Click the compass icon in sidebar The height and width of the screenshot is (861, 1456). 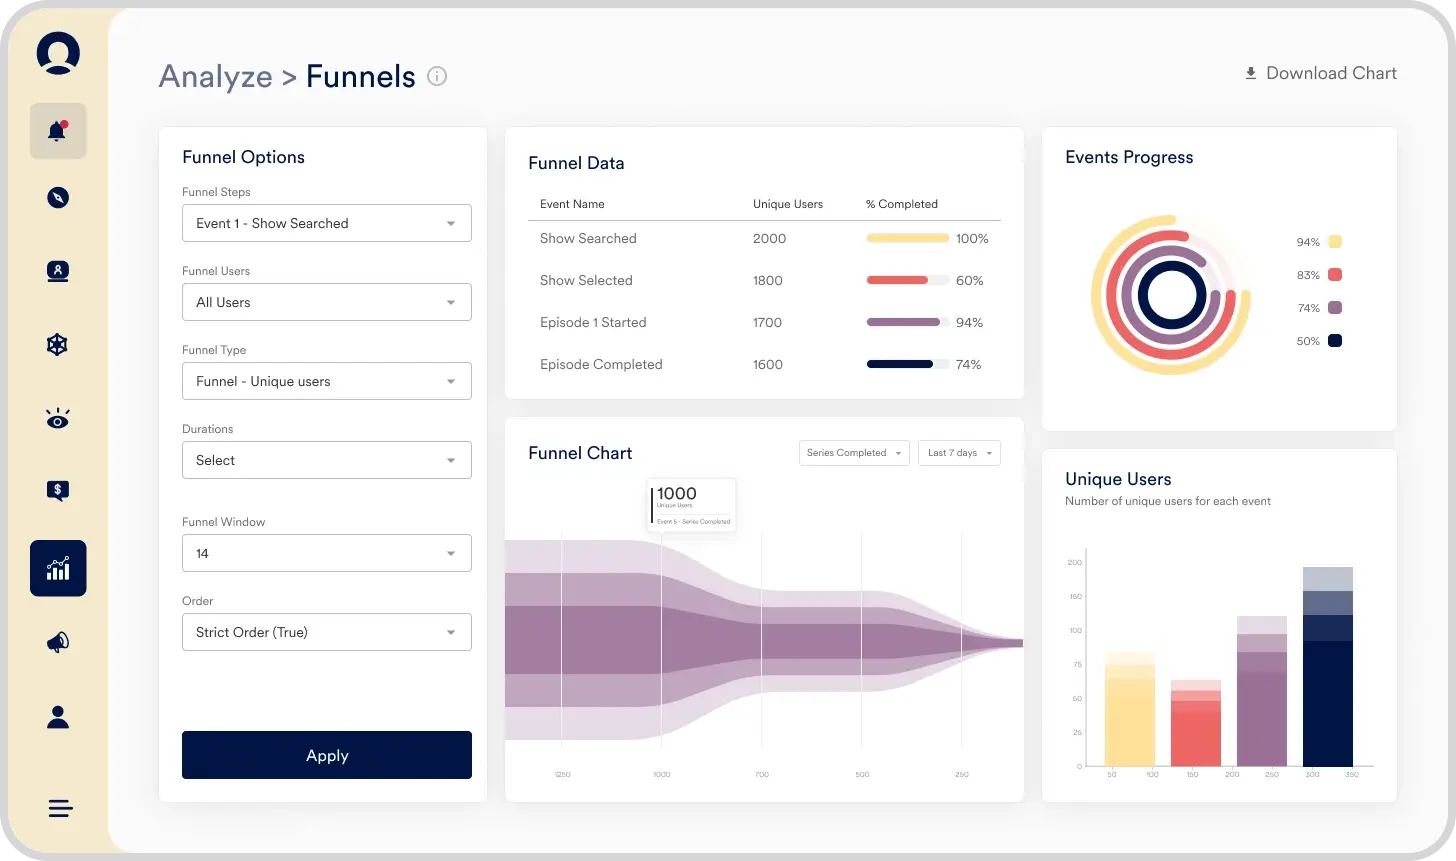(x=58, y=197)
